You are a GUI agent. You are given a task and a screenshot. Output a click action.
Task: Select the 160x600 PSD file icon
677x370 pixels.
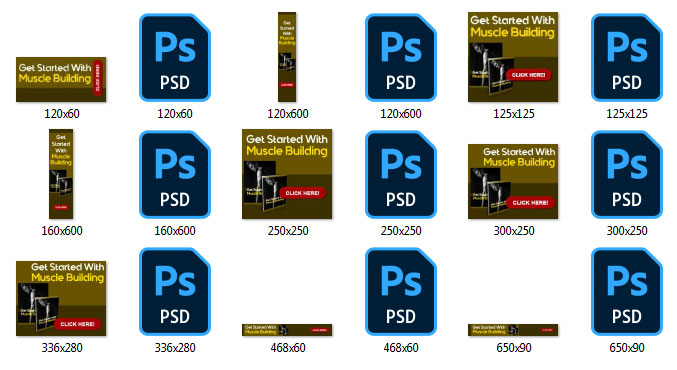pyautogui.click(x=175, y=174)
